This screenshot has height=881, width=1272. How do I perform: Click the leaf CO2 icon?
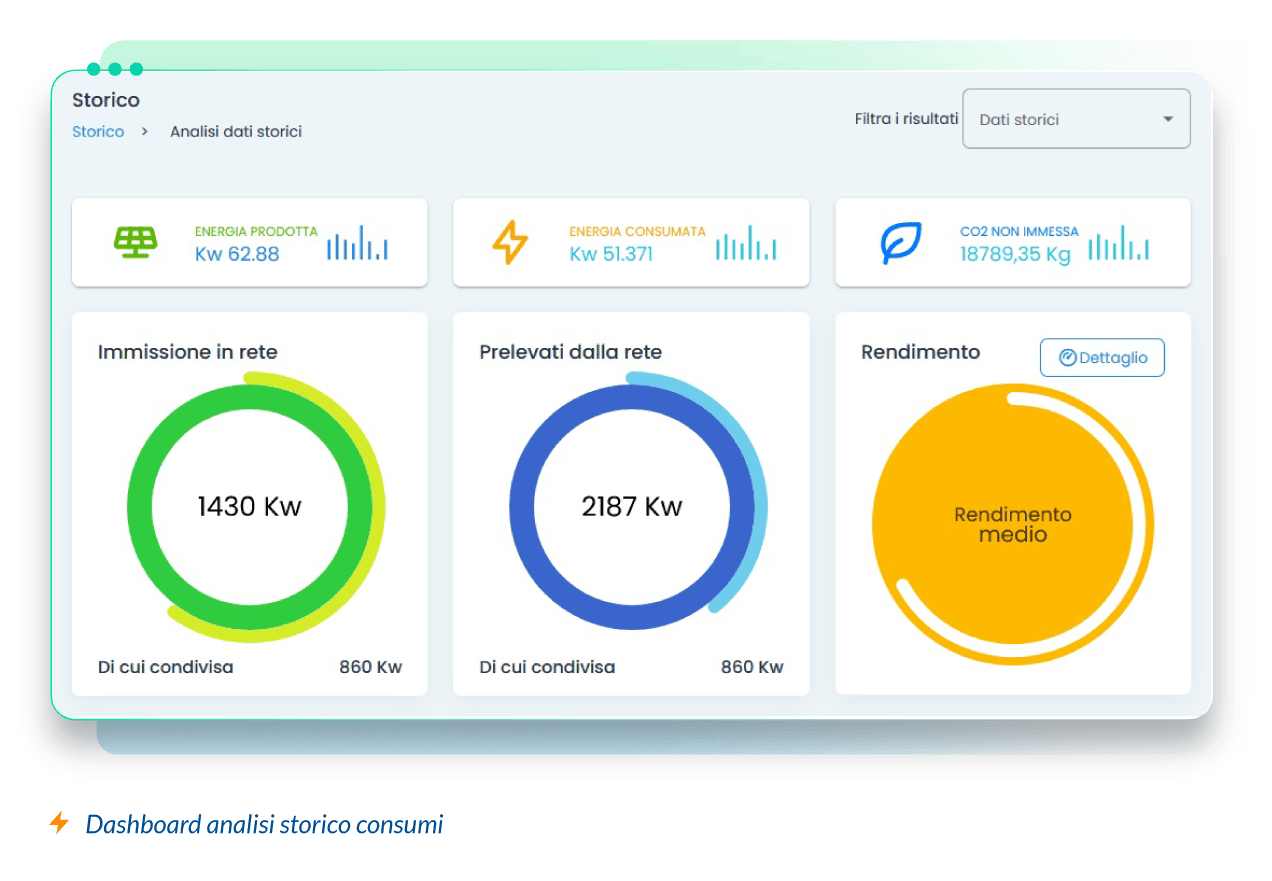tap(900, 243)
